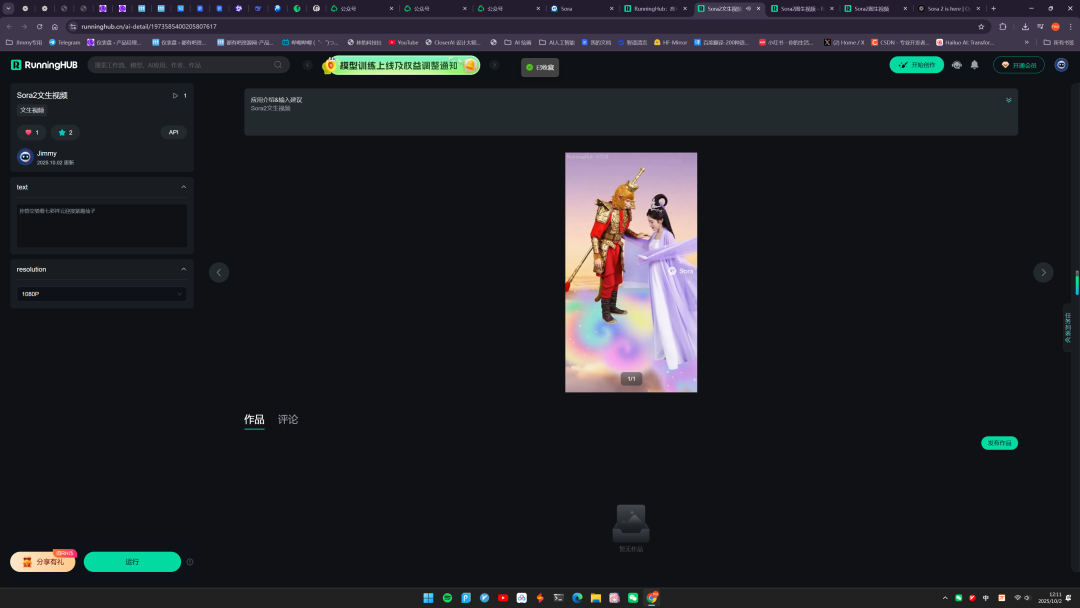Toggle the Chinese input method indicator
1080x608 pixels.
click(986, 598)
